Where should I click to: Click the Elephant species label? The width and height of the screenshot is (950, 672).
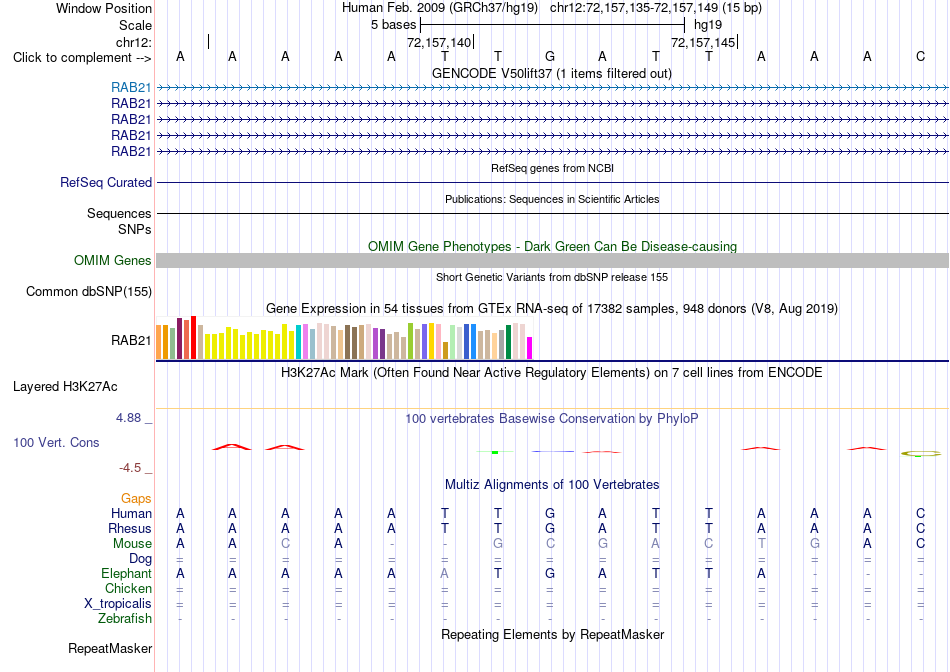pos(126,573)
